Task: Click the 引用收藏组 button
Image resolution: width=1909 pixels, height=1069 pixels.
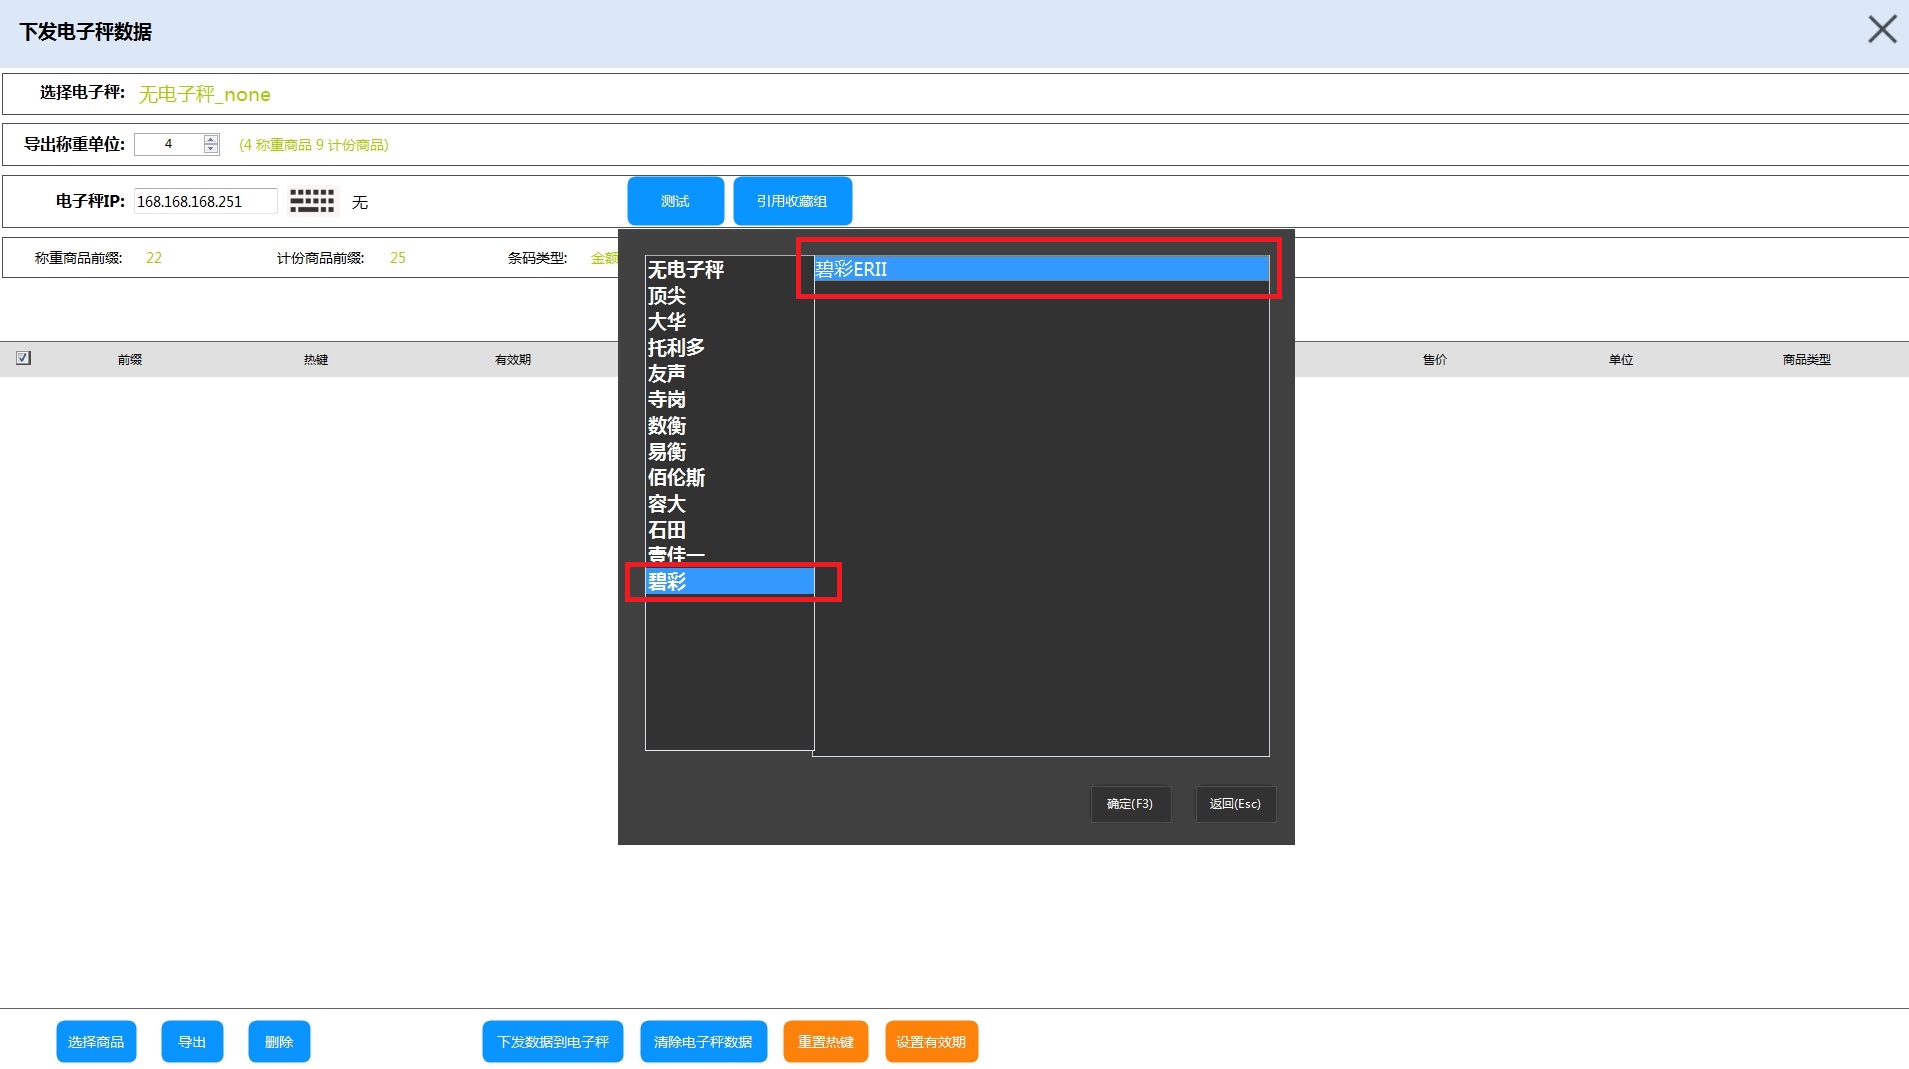Action: click(x=792, y=201)
